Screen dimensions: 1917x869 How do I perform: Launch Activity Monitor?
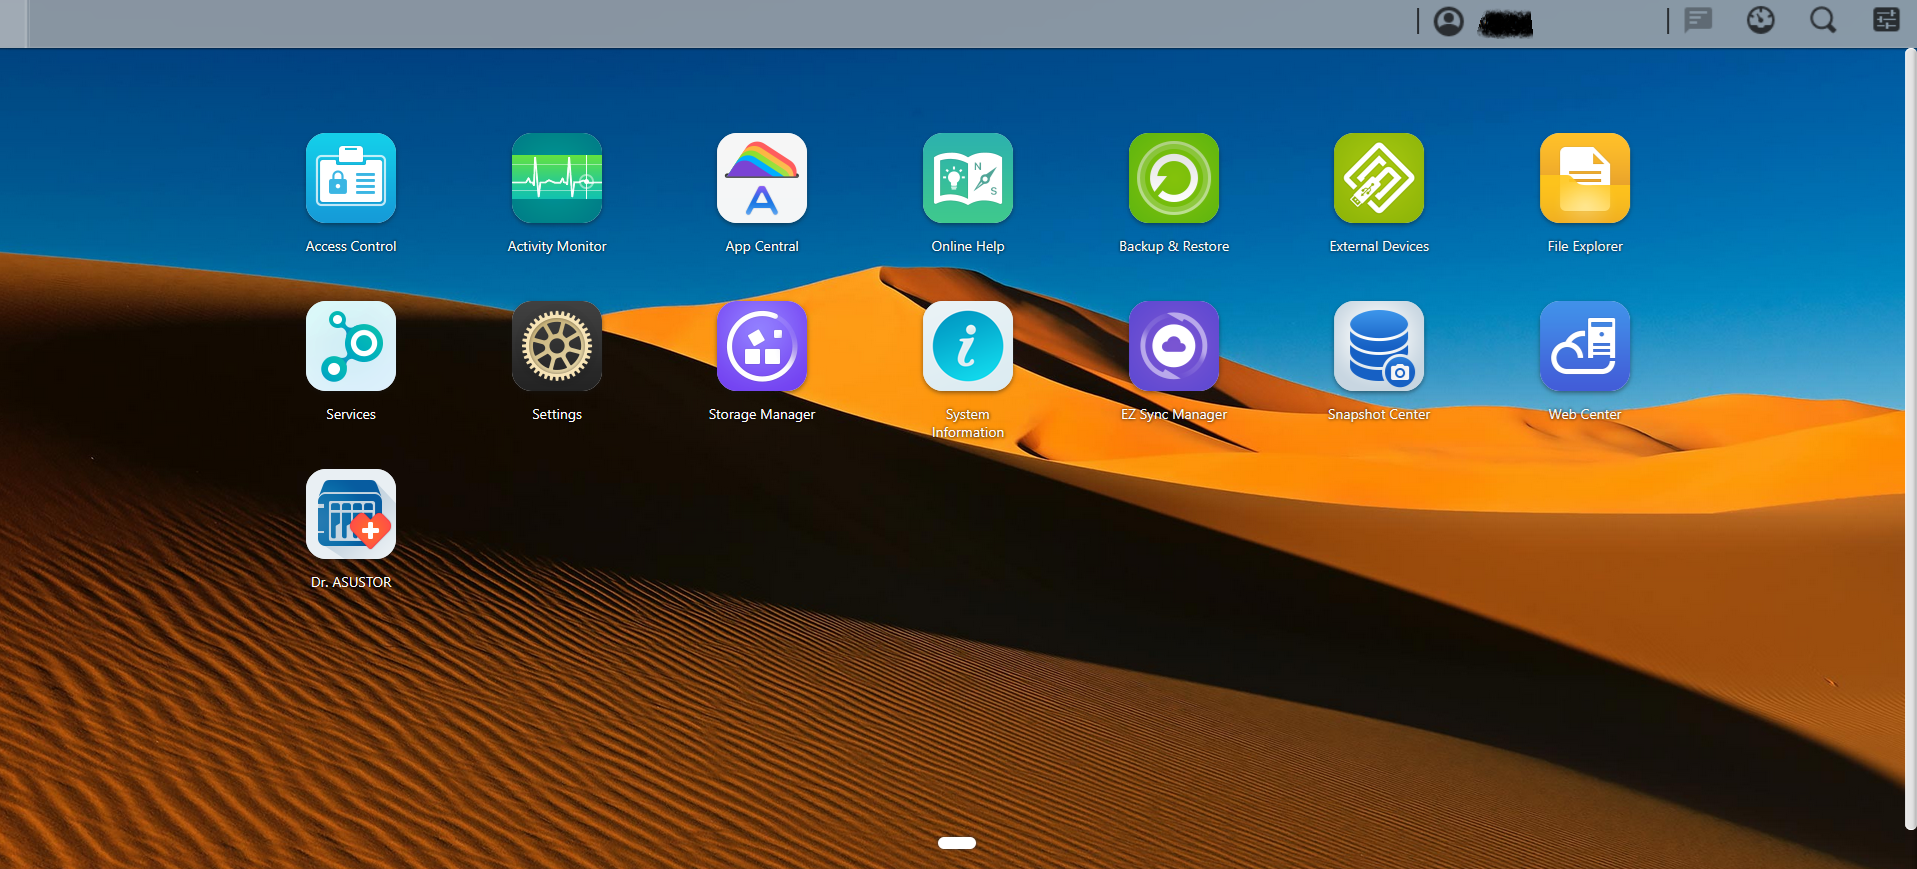(x=557, y=178)
